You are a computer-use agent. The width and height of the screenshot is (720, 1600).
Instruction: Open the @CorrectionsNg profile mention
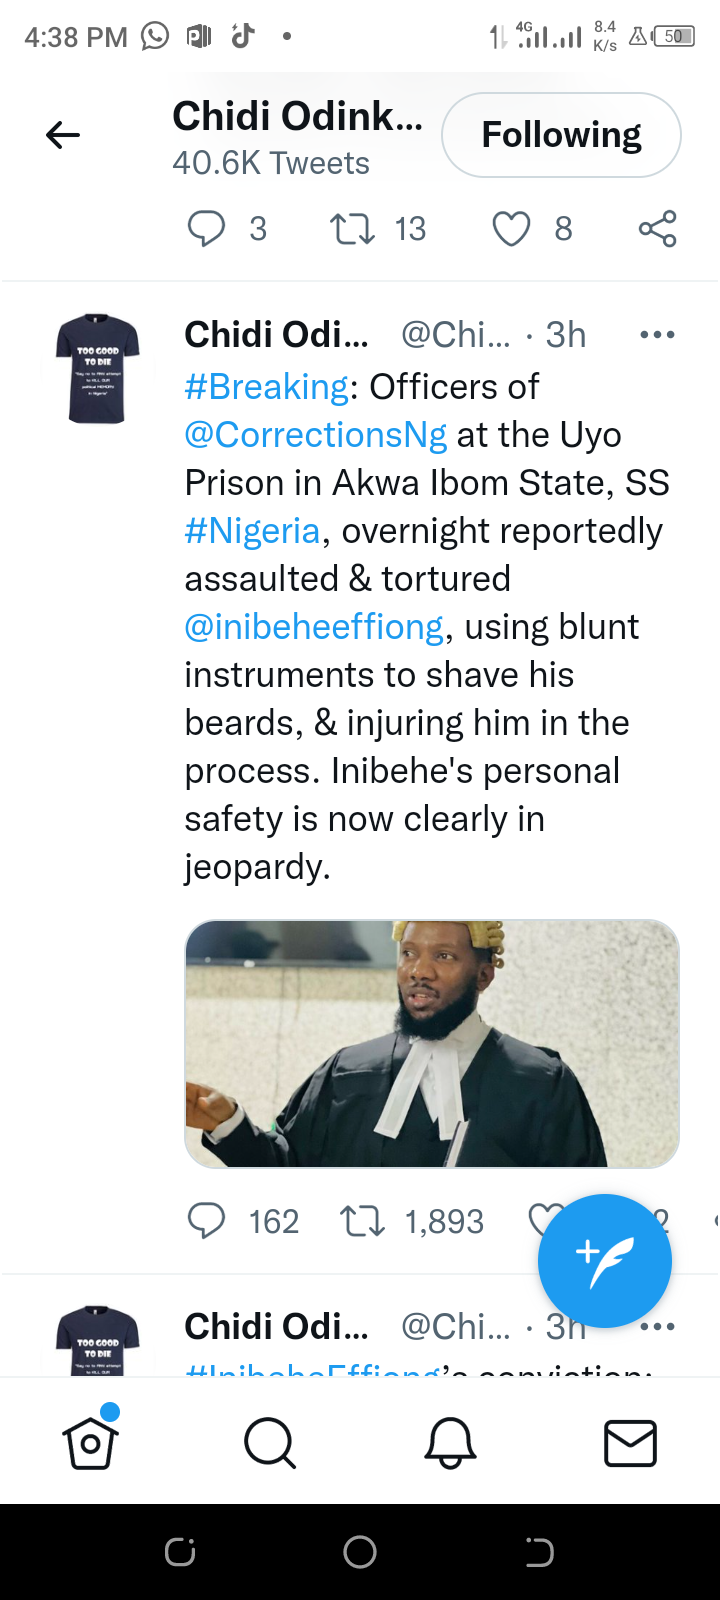point(316,435)
